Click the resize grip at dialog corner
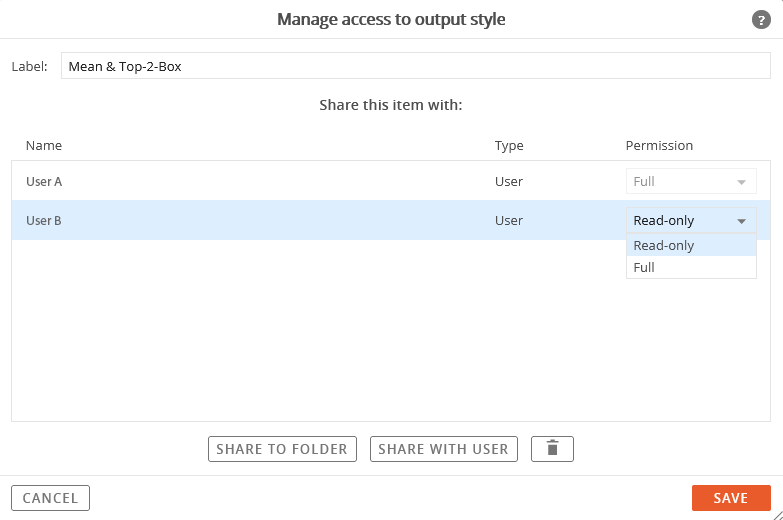 click(x=778, y=515)
